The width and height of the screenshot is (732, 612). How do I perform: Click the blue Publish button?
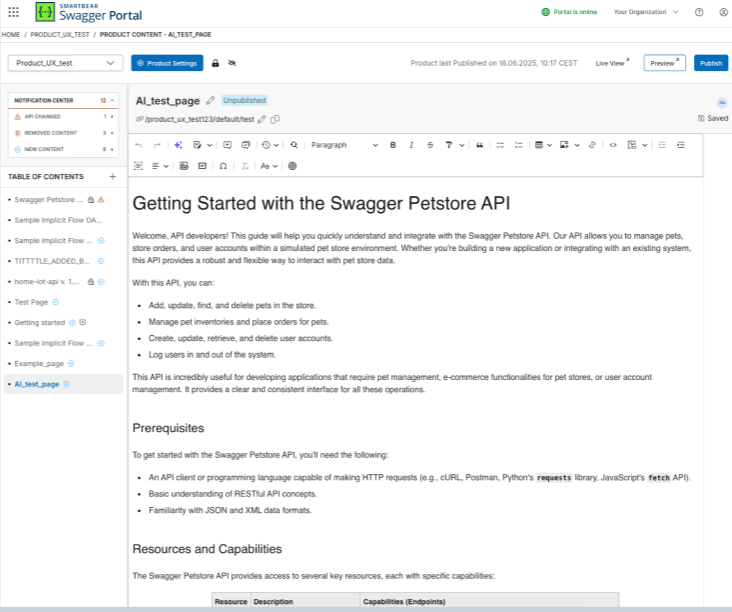(x=711, y=63)
